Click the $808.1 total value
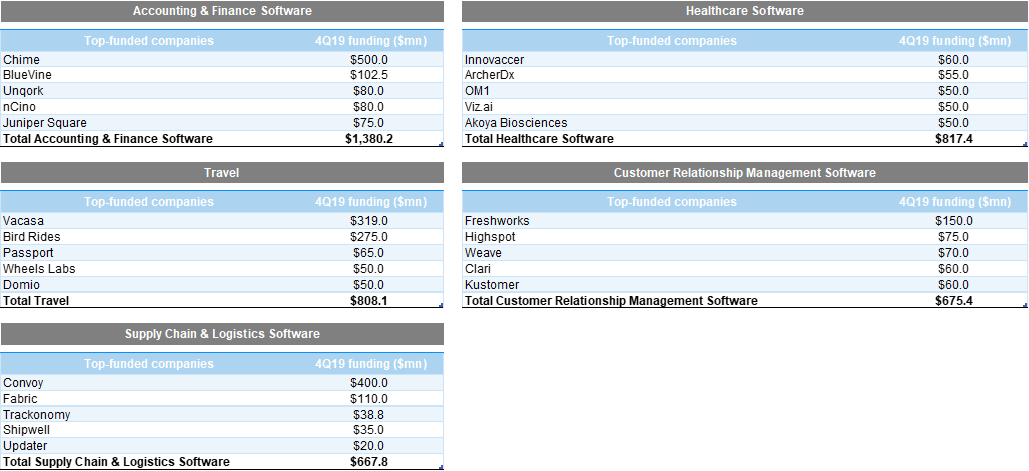Image resolution: width=1029 pixels, height=471 pixels. [370, 300]
